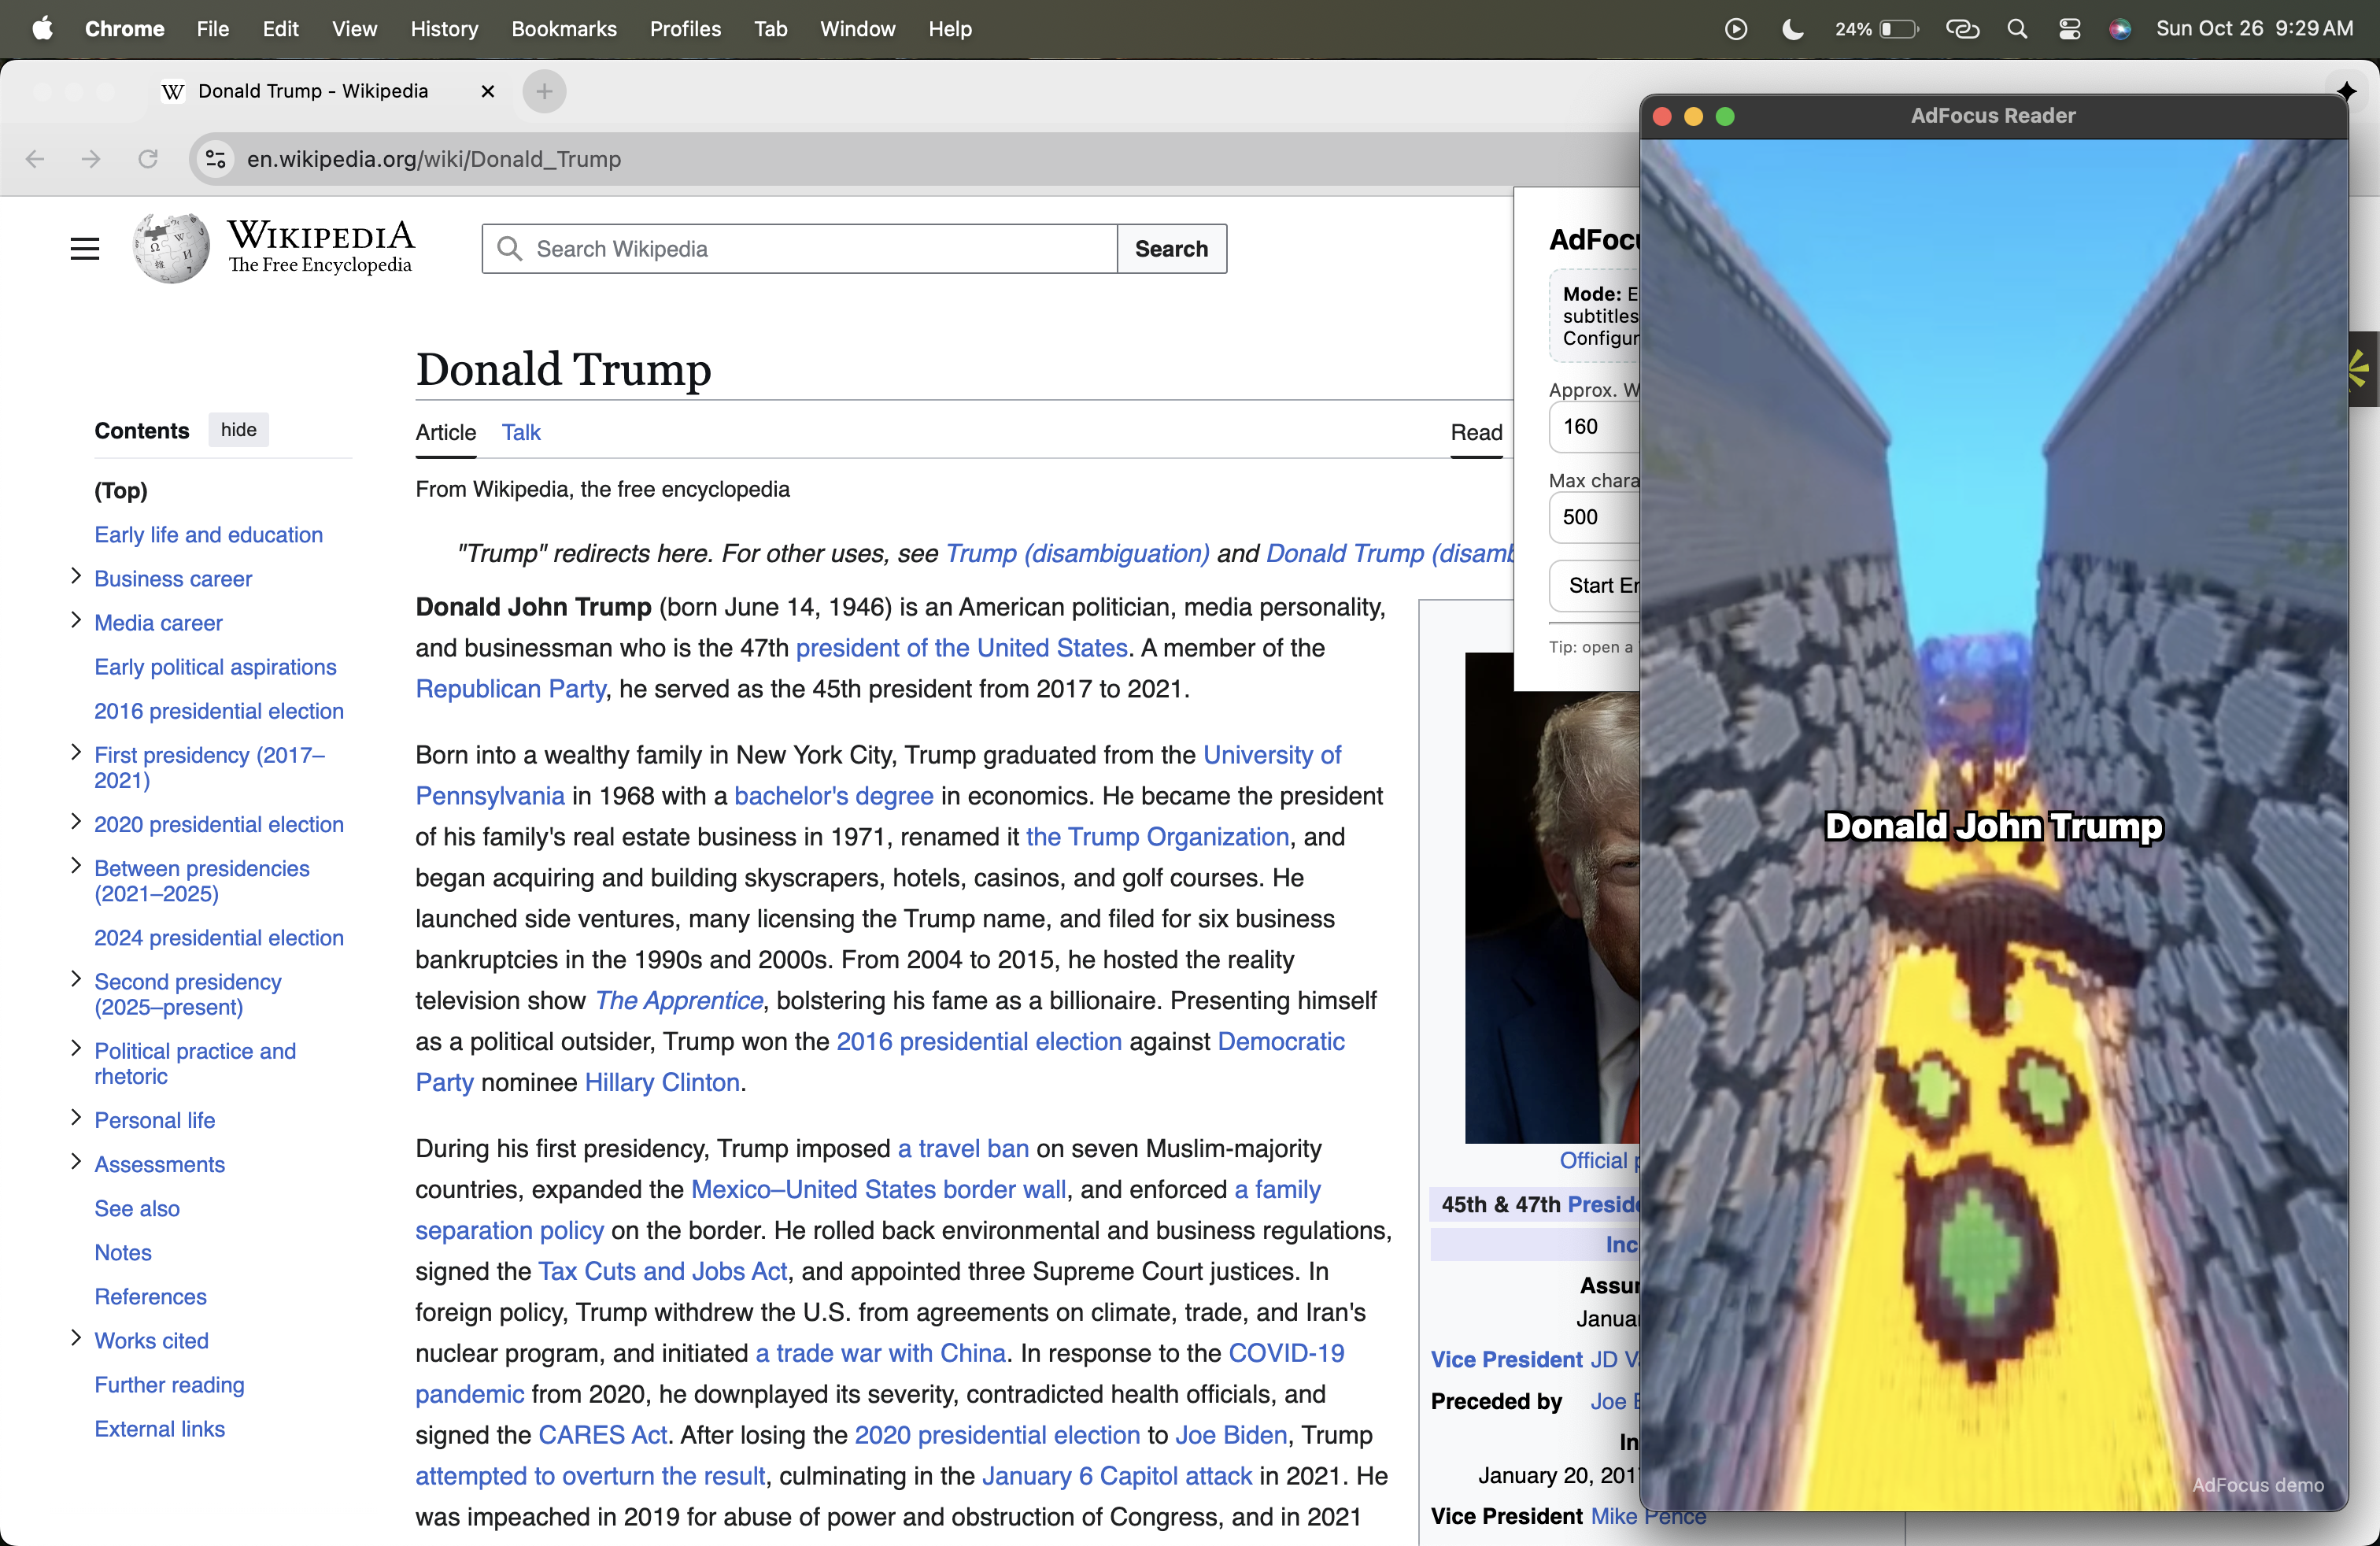Hide the Contents sidebar
Viewport: 2380px width, 1546px height.
click(x=238, y=430)
